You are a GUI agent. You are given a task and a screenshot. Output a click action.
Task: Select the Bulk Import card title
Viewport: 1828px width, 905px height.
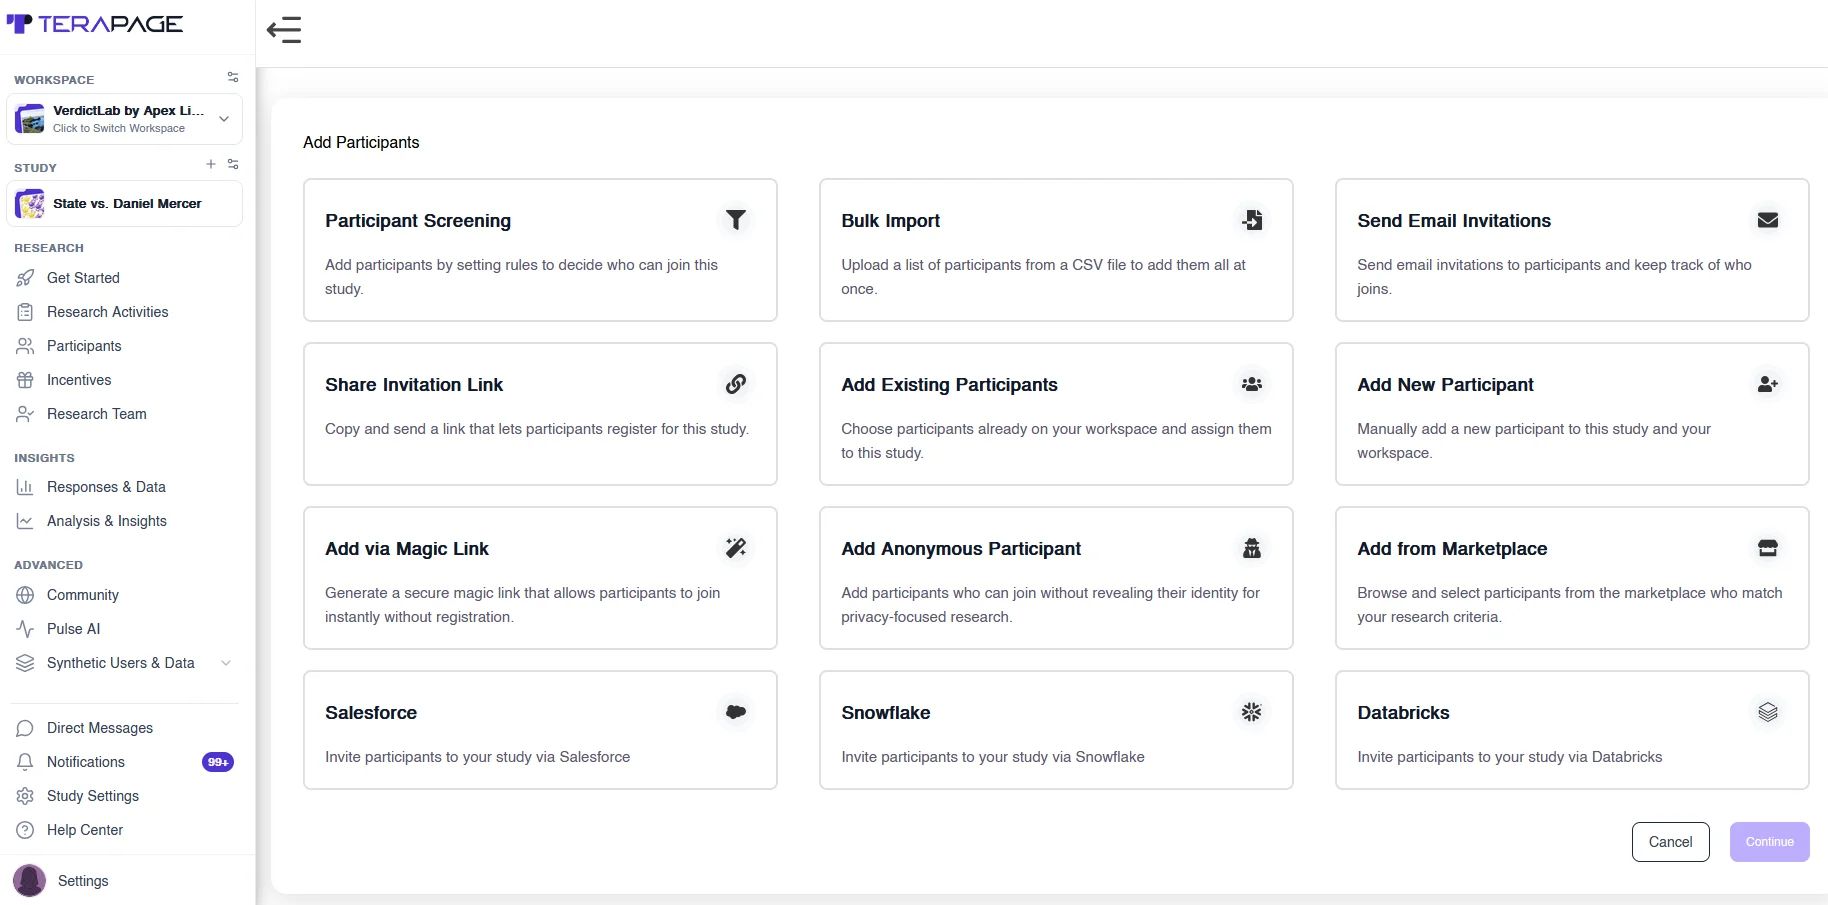click(890, 221)
